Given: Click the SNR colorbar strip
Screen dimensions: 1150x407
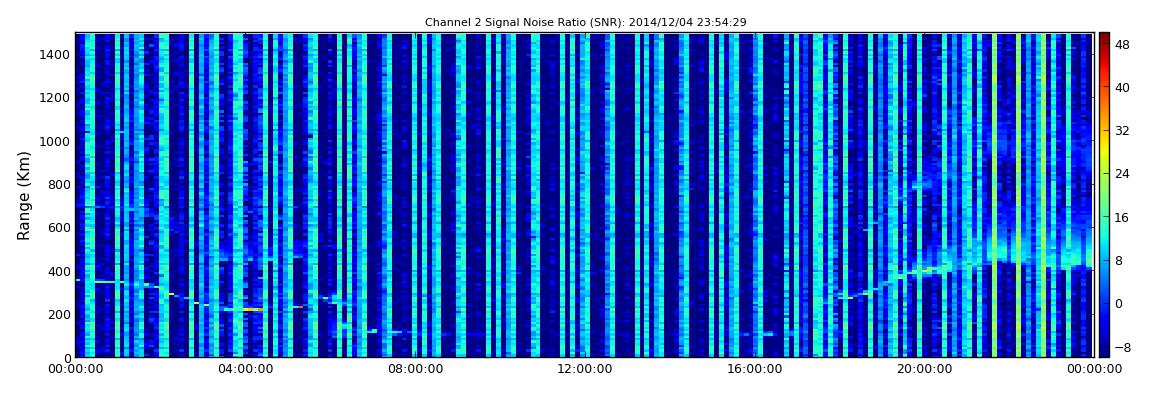Looking at the screenshot, I should [x=1104, y=195].
